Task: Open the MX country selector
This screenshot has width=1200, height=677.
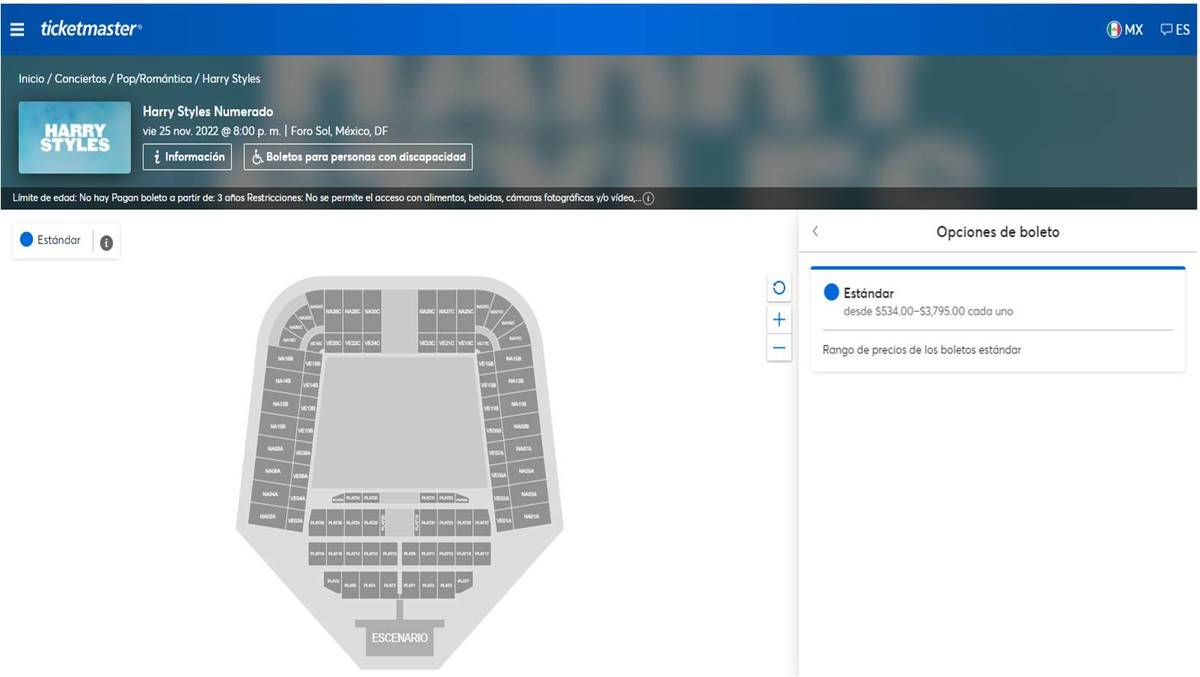Action: point(1125,30)
